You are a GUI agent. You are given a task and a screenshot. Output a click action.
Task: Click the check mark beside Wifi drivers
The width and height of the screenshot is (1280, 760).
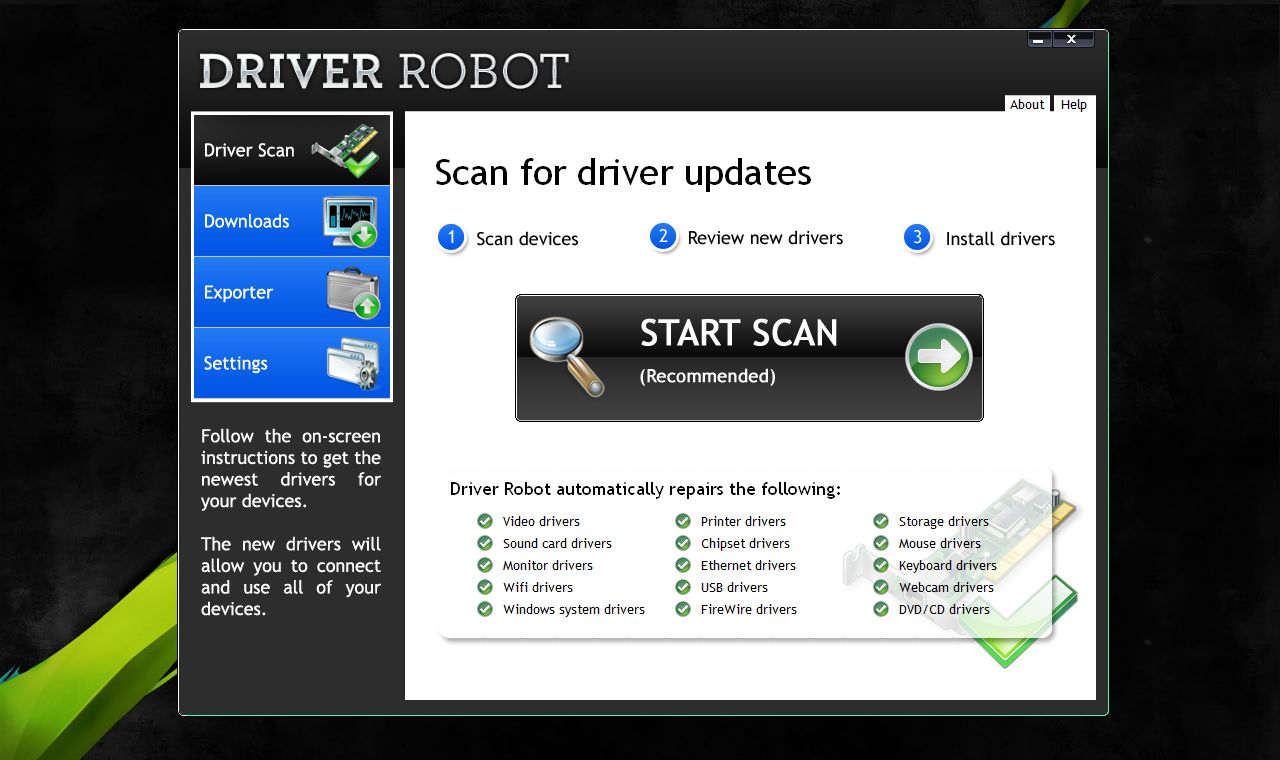coord(485,587)
